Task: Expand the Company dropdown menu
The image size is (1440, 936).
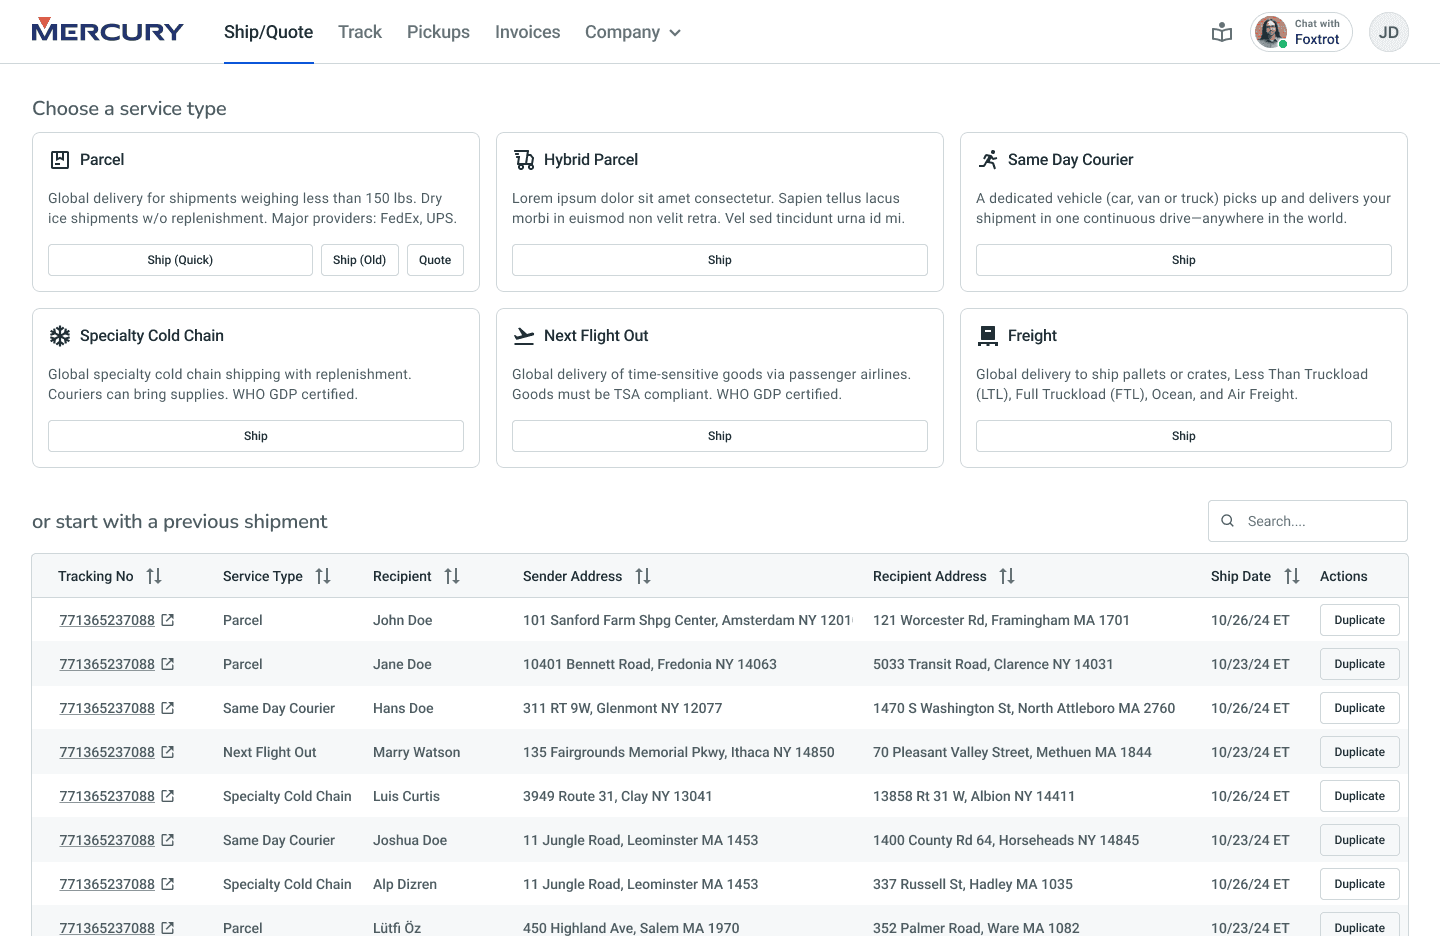Action: (633, 32)
